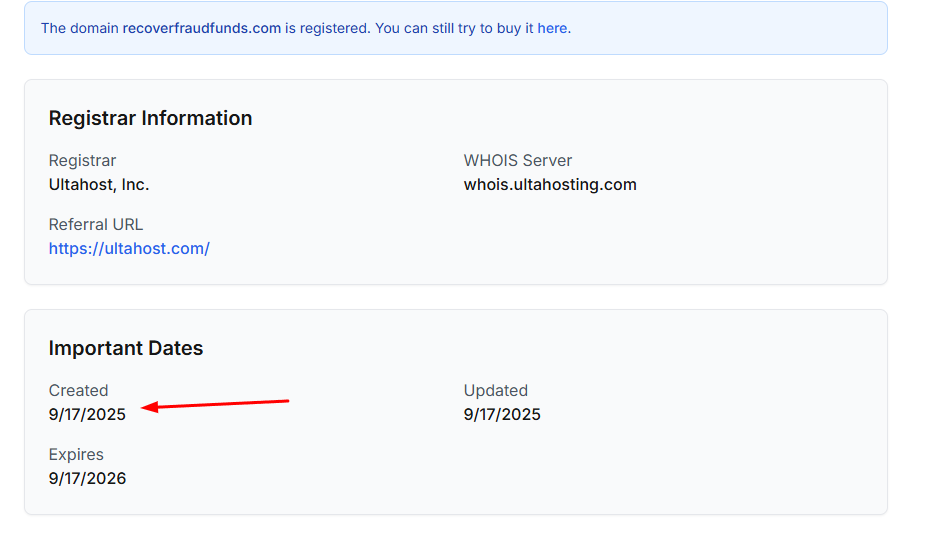Click the Updated label

tap(495, 390)
